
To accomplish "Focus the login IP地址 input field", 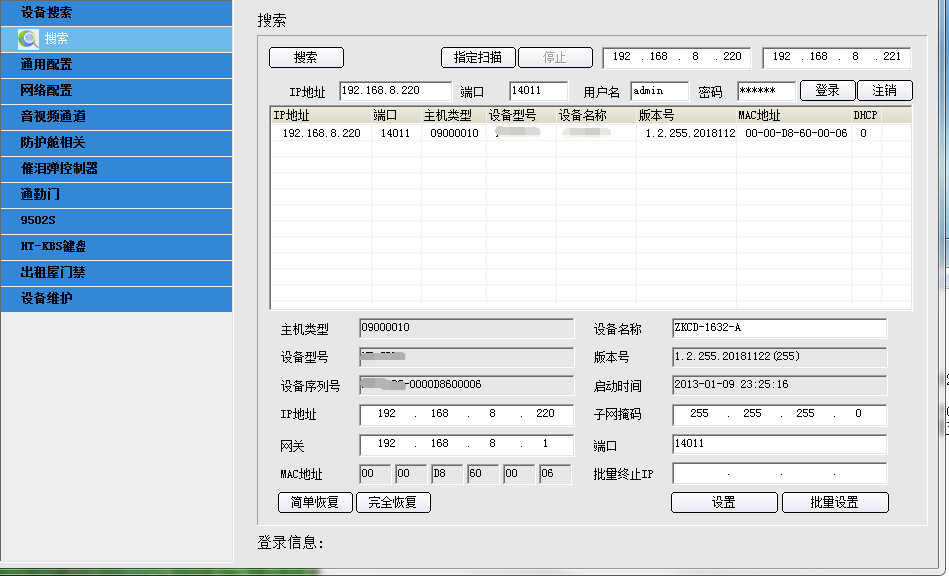I will 395,91.
